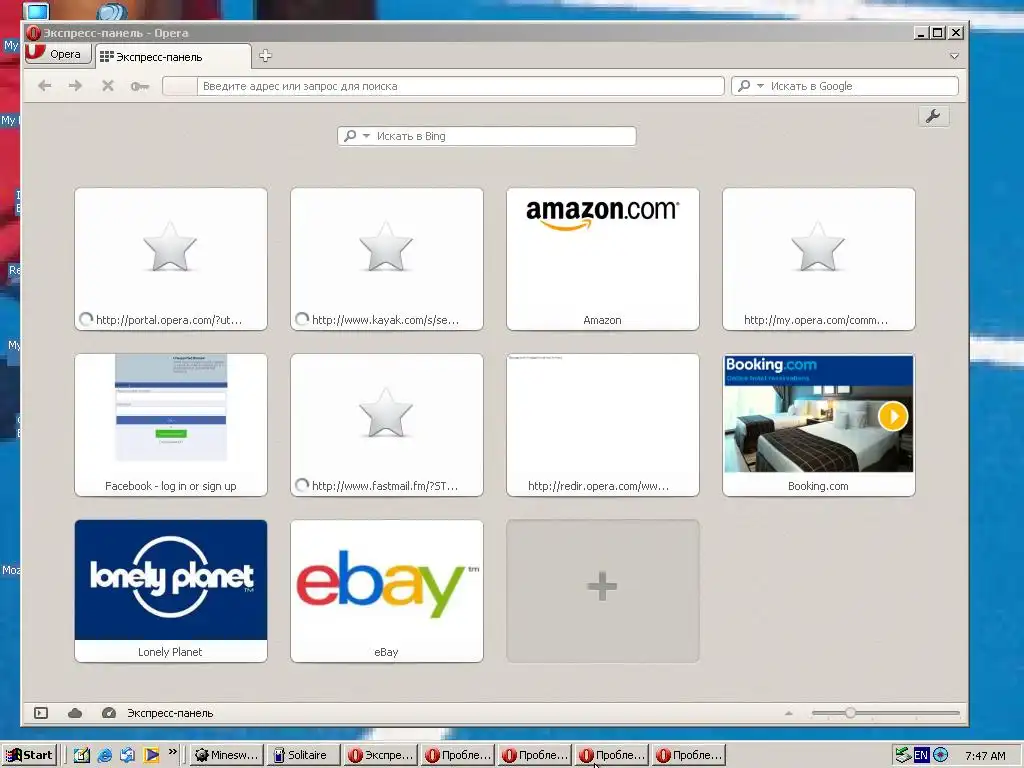Open fastmail.fm speed dial tile
Image resolution: width=1024 pixels, height=768 pixels.
point(387,425)
